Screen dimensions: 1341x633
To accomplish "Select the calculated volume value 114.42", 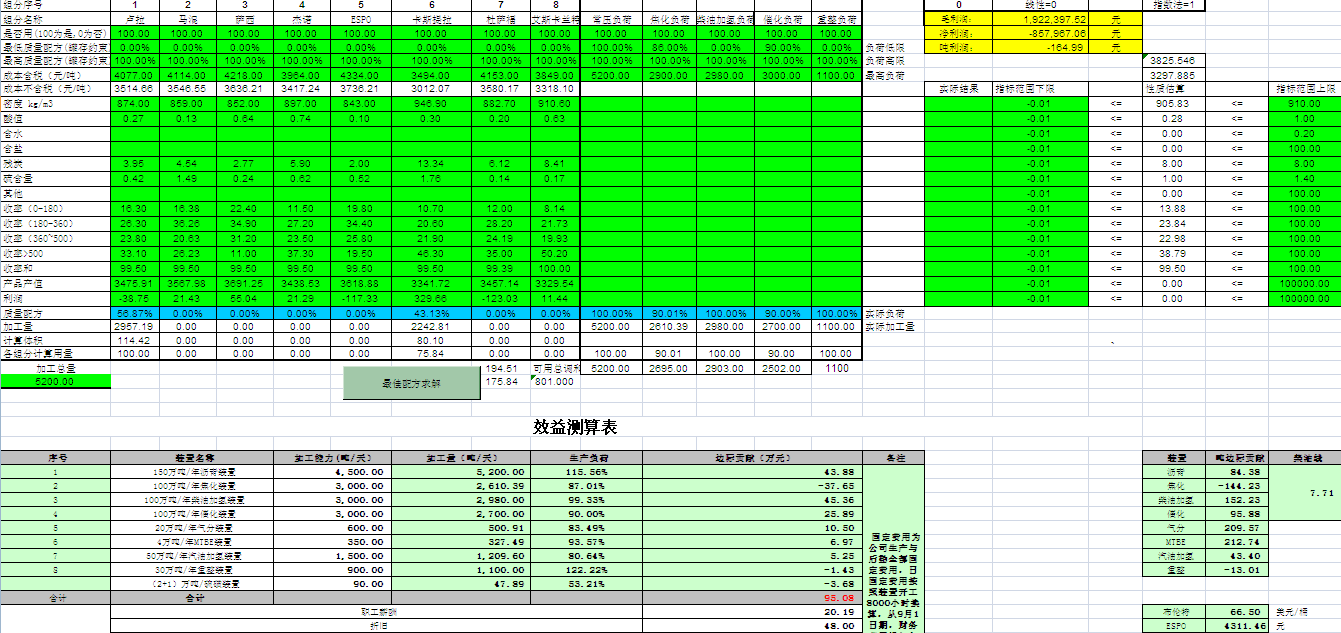I will click(x=134, y=340).
